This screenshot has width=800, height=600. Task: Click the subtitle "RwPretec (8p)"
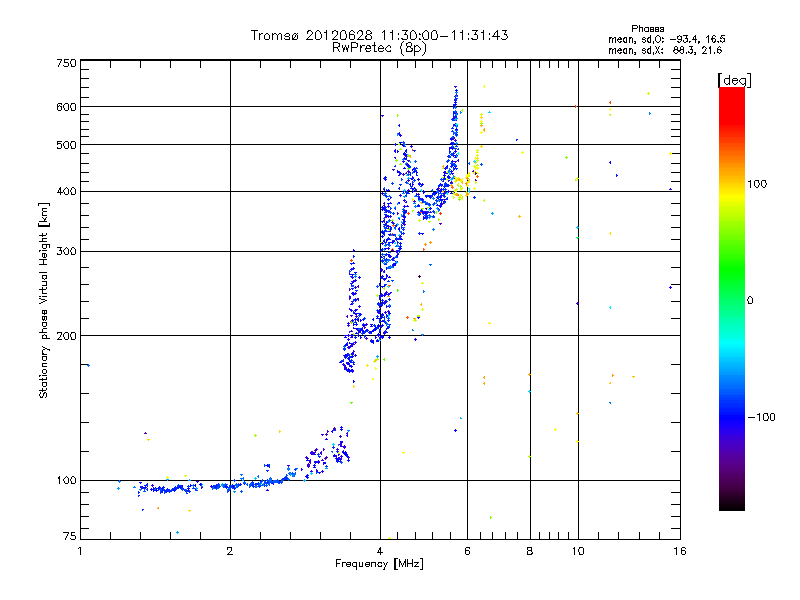coord(379,48)
